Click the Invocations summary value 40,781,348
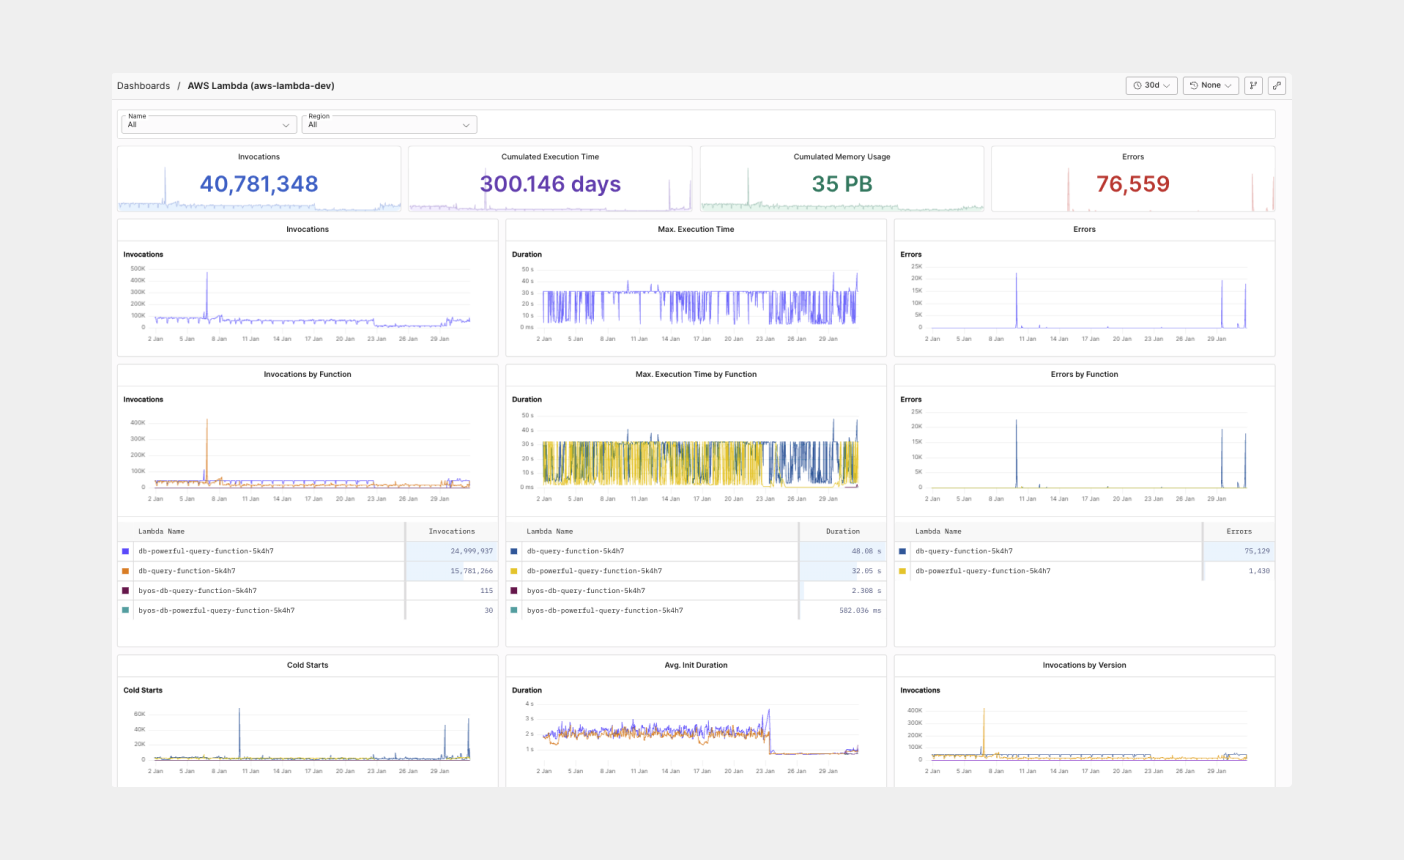 coord(259,182)
